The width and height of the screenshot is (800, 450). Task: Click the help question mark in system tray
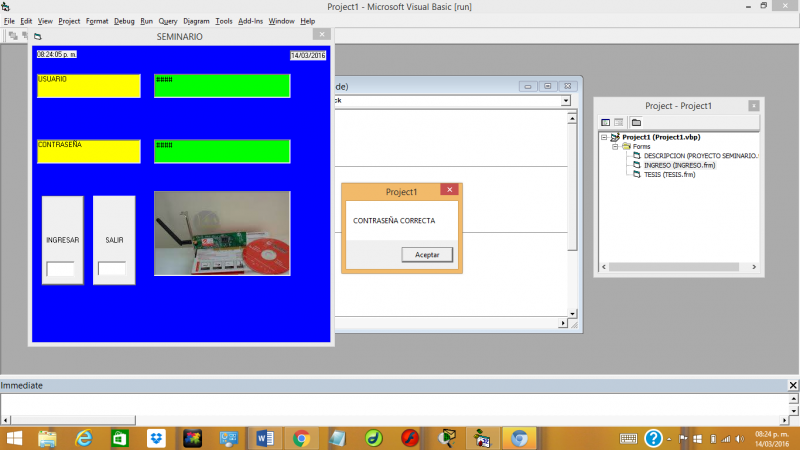pyautogui.click(x=653, y=438)
